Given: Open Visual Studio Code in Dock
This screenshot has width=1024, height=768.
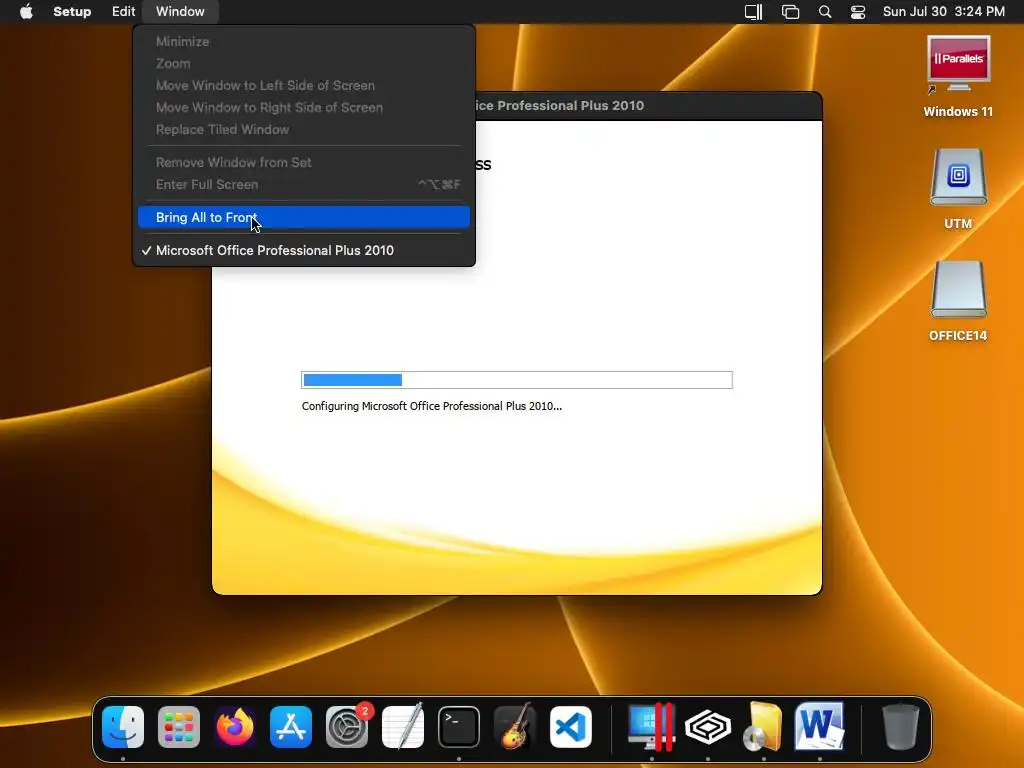Looking at the screenshot, I should pos(571,727).
